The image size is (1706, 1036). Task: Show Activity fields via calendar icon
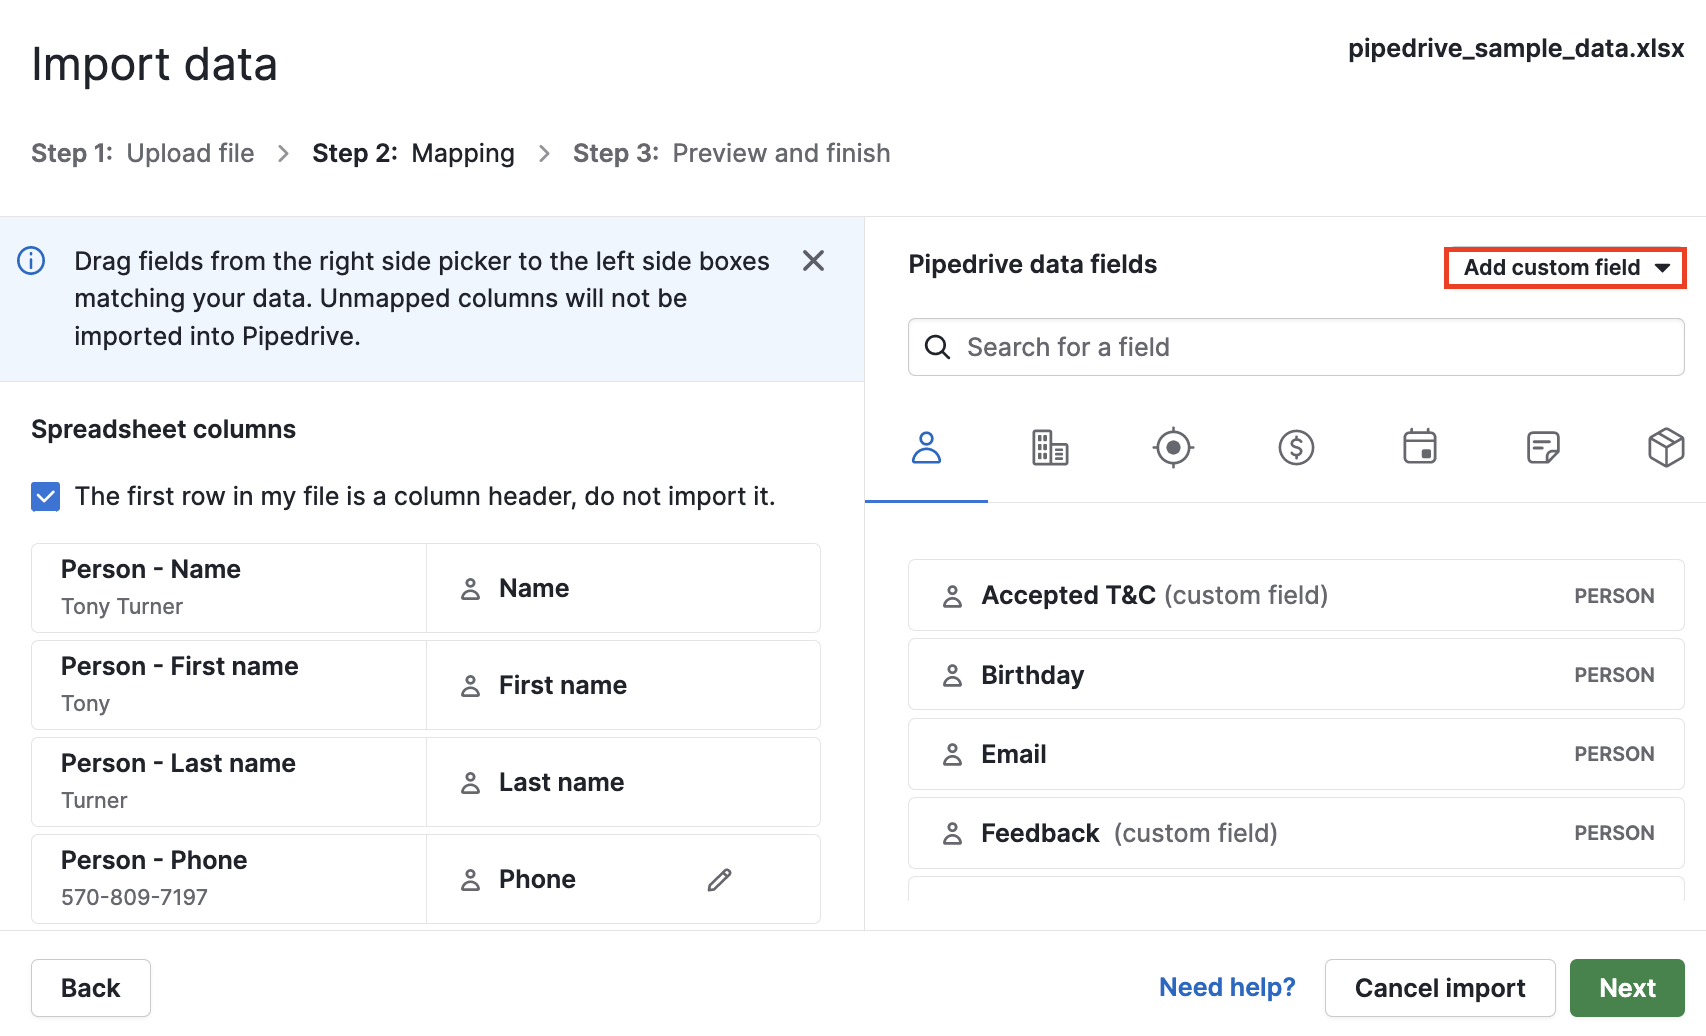pos(1420,448)
